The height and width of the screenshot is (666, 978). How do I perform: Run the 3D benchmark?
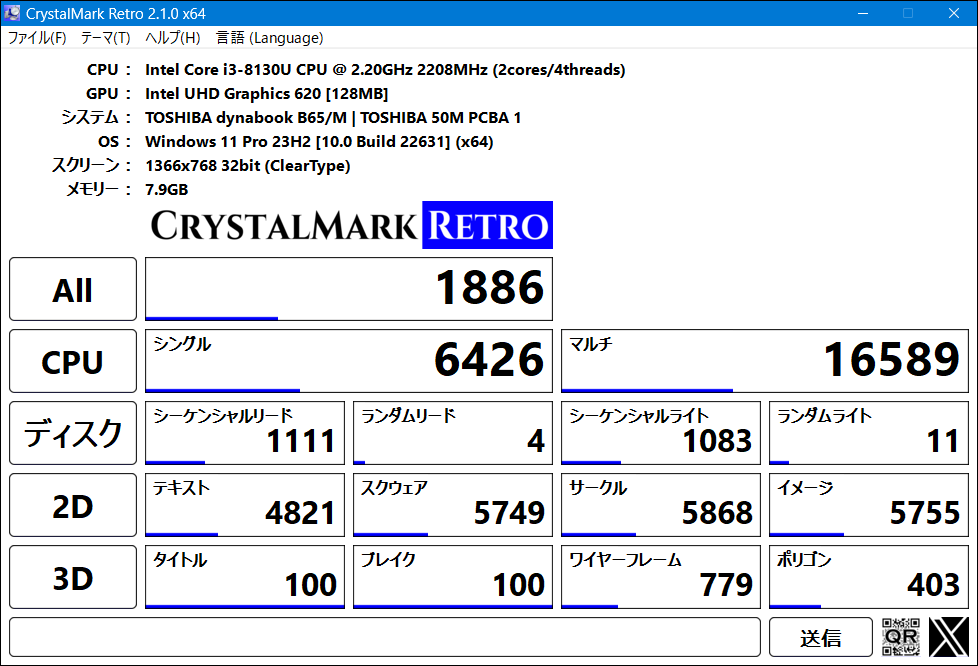coord(73,577)
